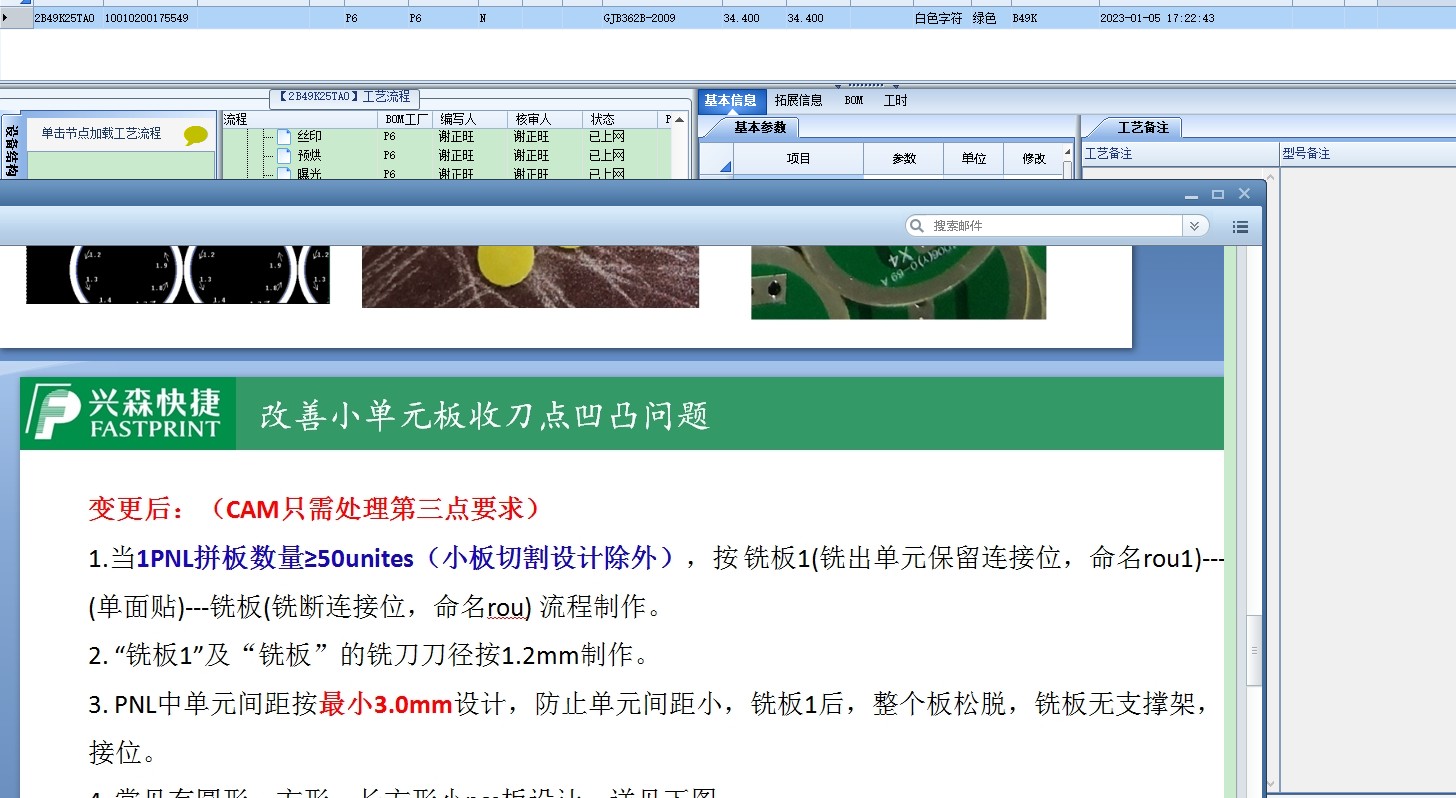This screenshot has height=798, width=1456.
Task: Close the mail viewer window
Action: point(1245,194)
